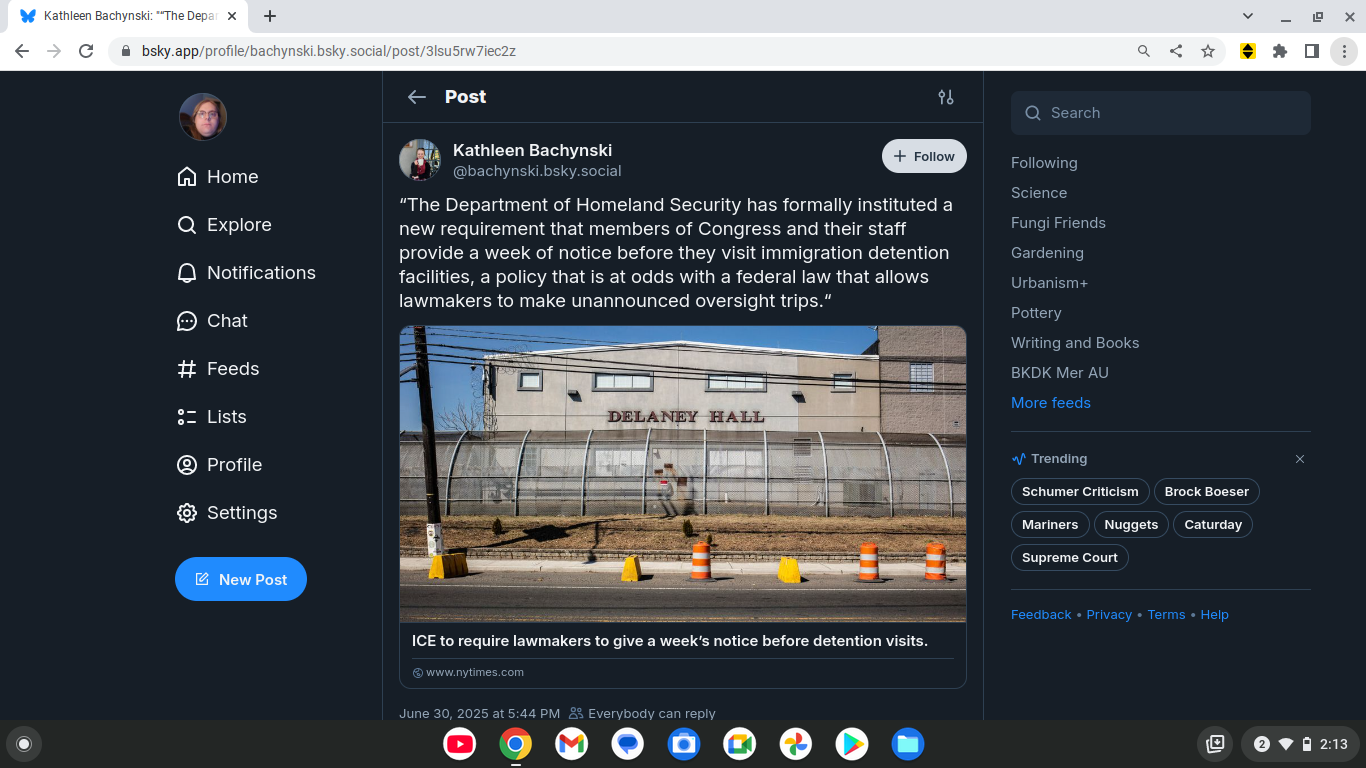This screenshot has height=768, width=1366.
Task: Open the Home feed from the sidebar
Action: click(x=217, y=177)
